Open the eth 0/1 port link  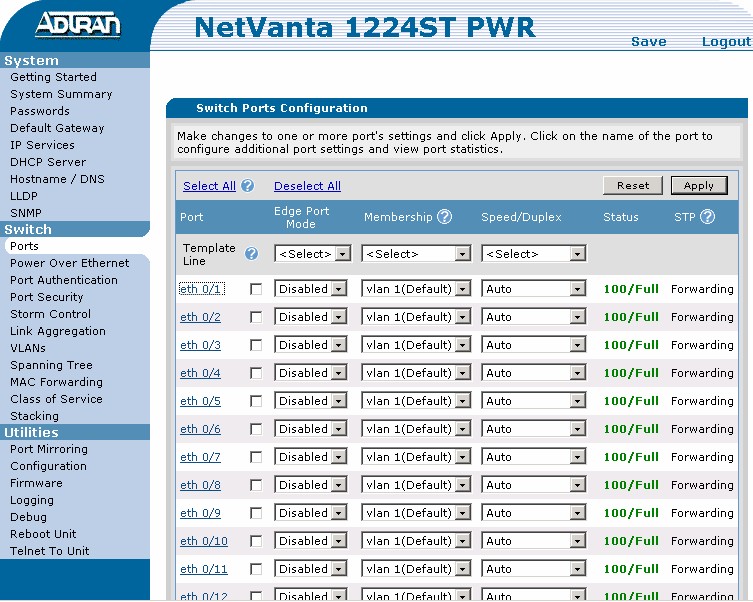(x=202, y=289)
